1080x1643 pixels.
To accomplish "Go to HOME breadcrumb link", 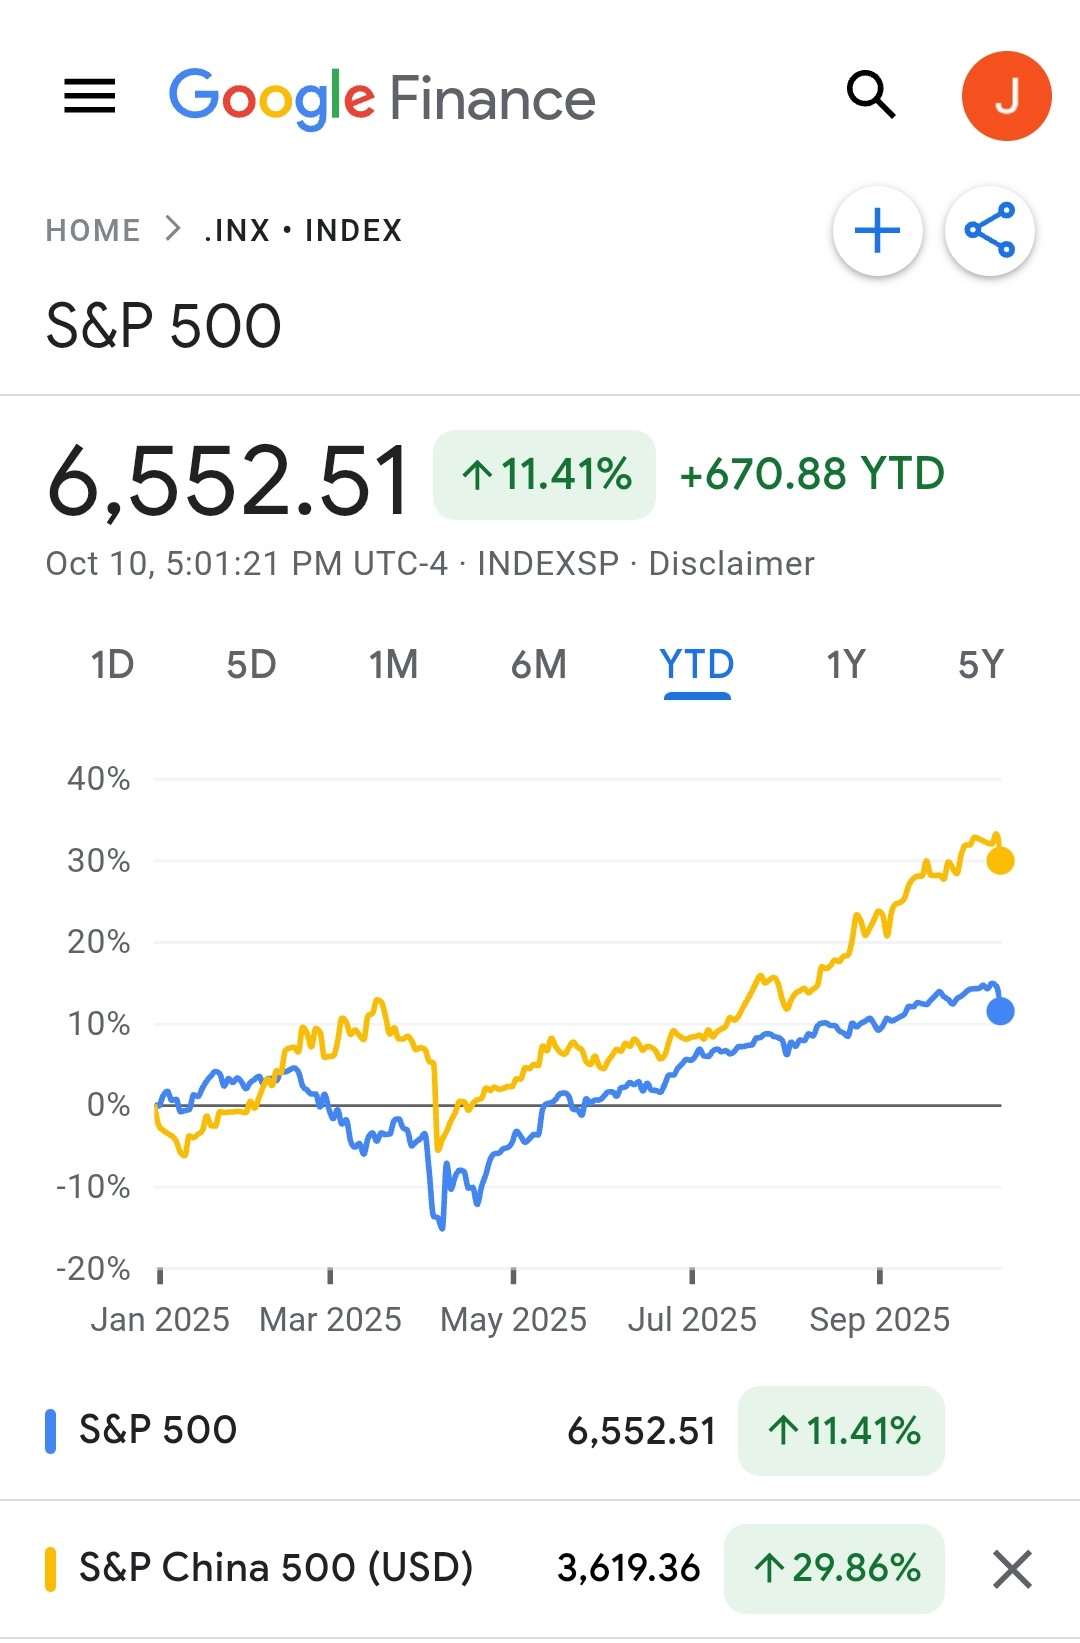I will 93,231.
